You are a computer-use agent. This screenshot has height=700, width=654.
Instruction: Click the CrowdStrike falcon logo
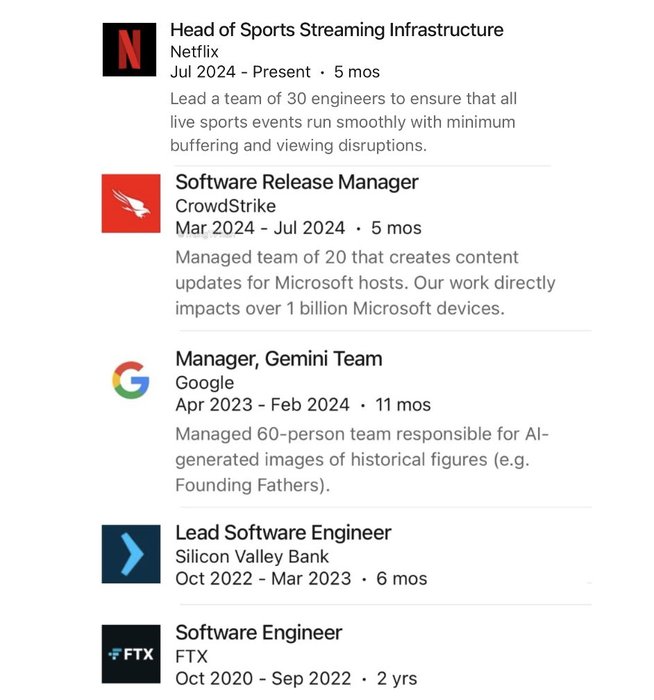(131, 203)
